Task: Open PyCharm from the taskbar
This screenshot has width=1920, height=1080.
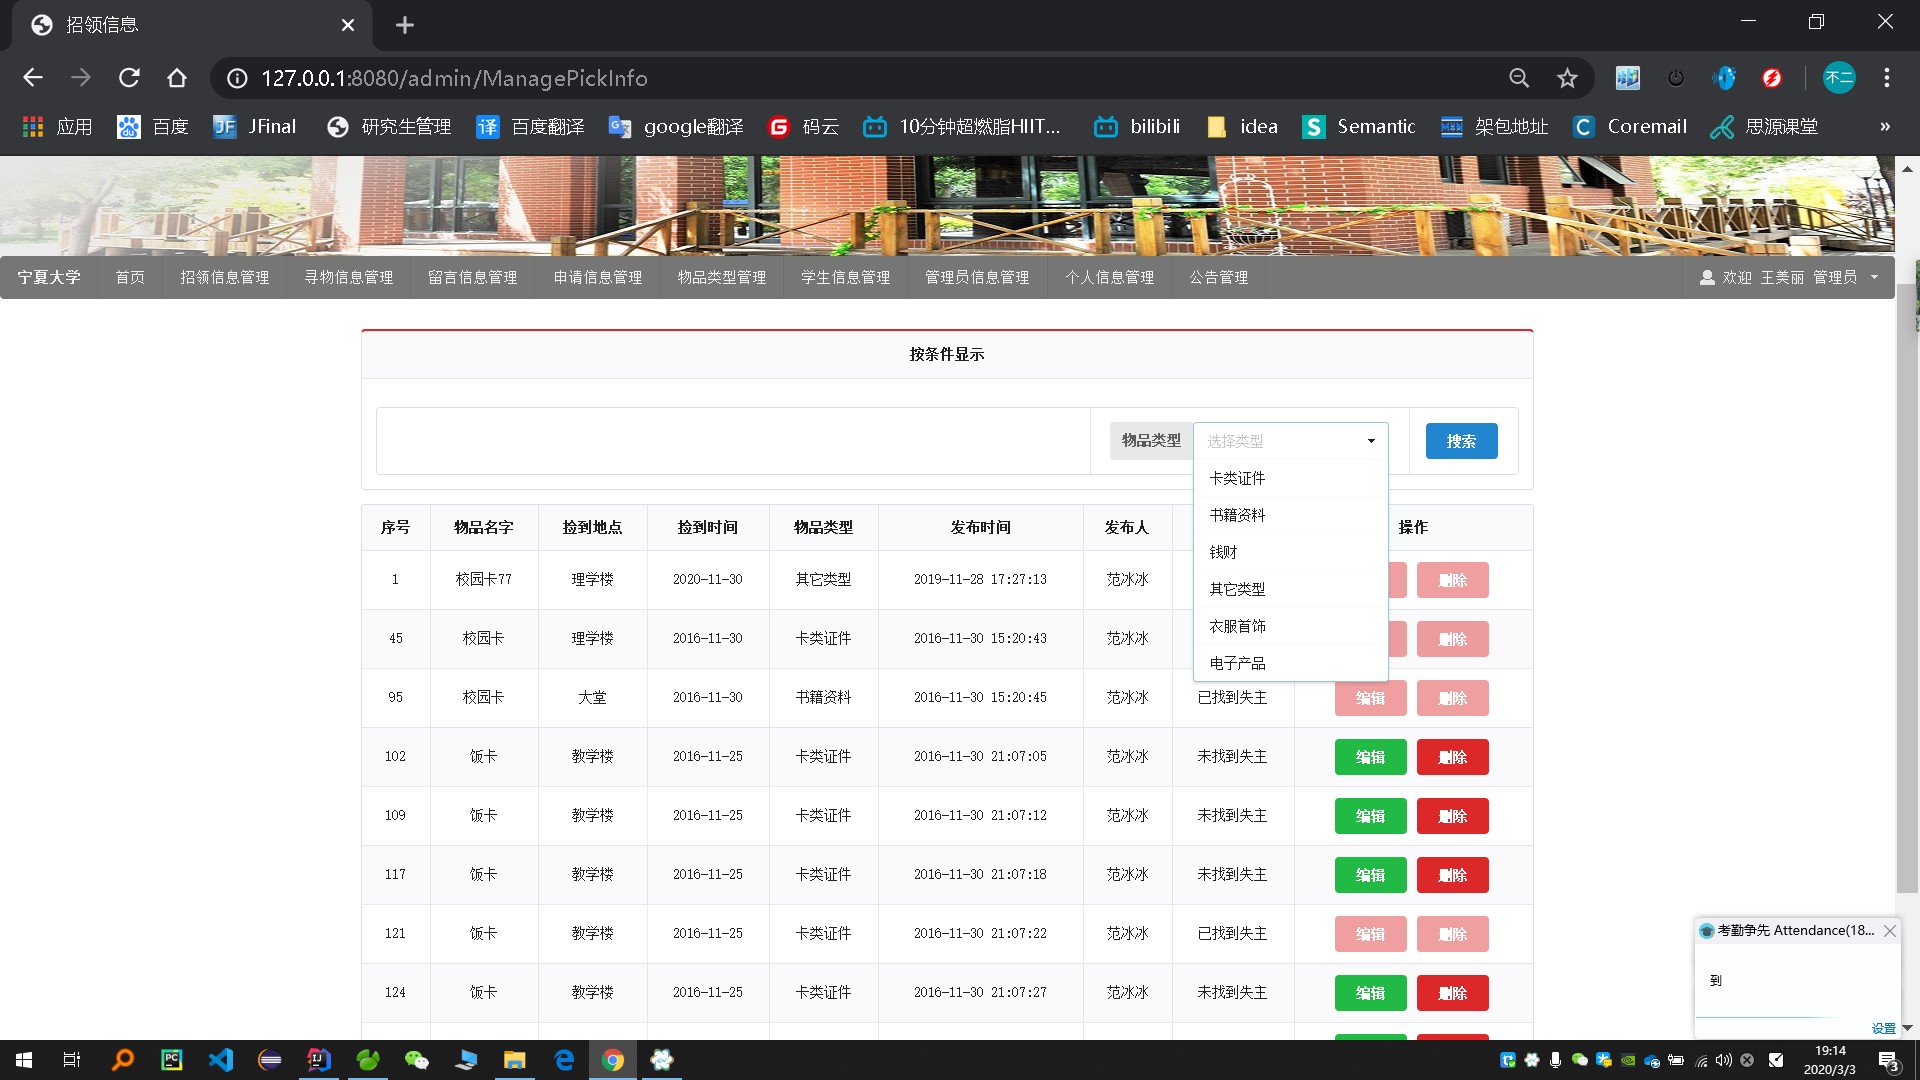Action: point(171,1060)
